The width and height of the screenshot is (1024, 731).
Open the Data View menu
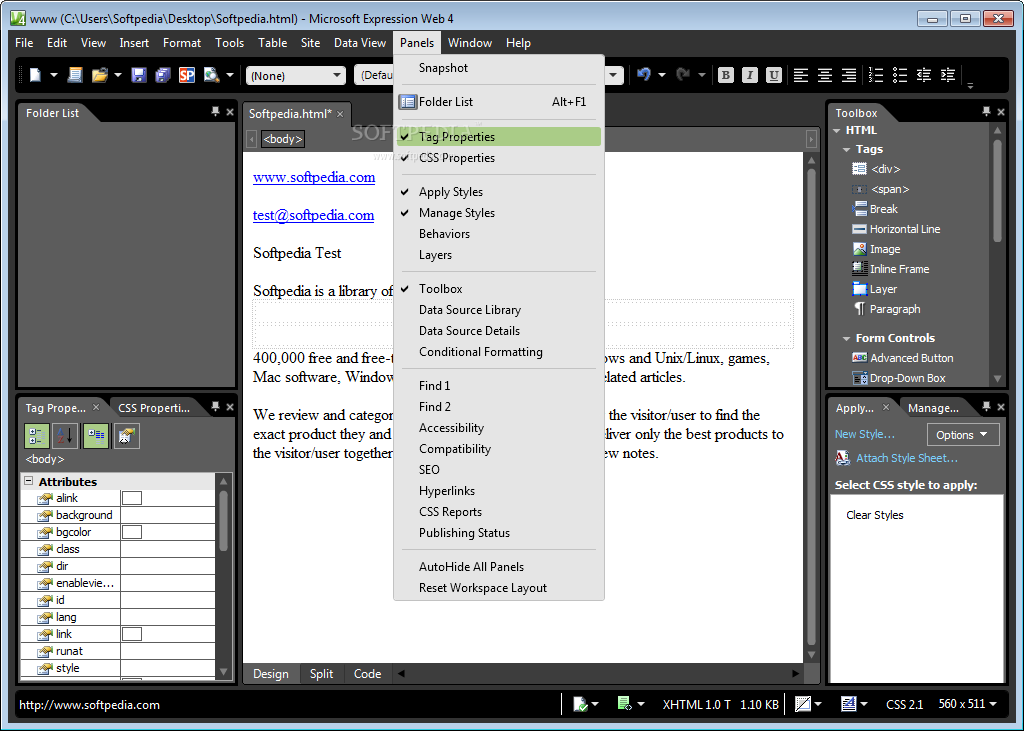click(360, 42)
